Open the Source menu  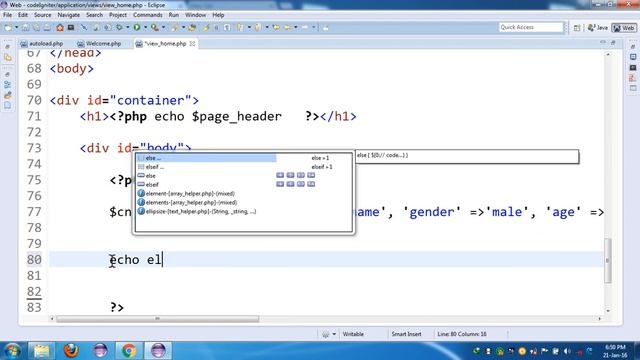click(42, 15)
